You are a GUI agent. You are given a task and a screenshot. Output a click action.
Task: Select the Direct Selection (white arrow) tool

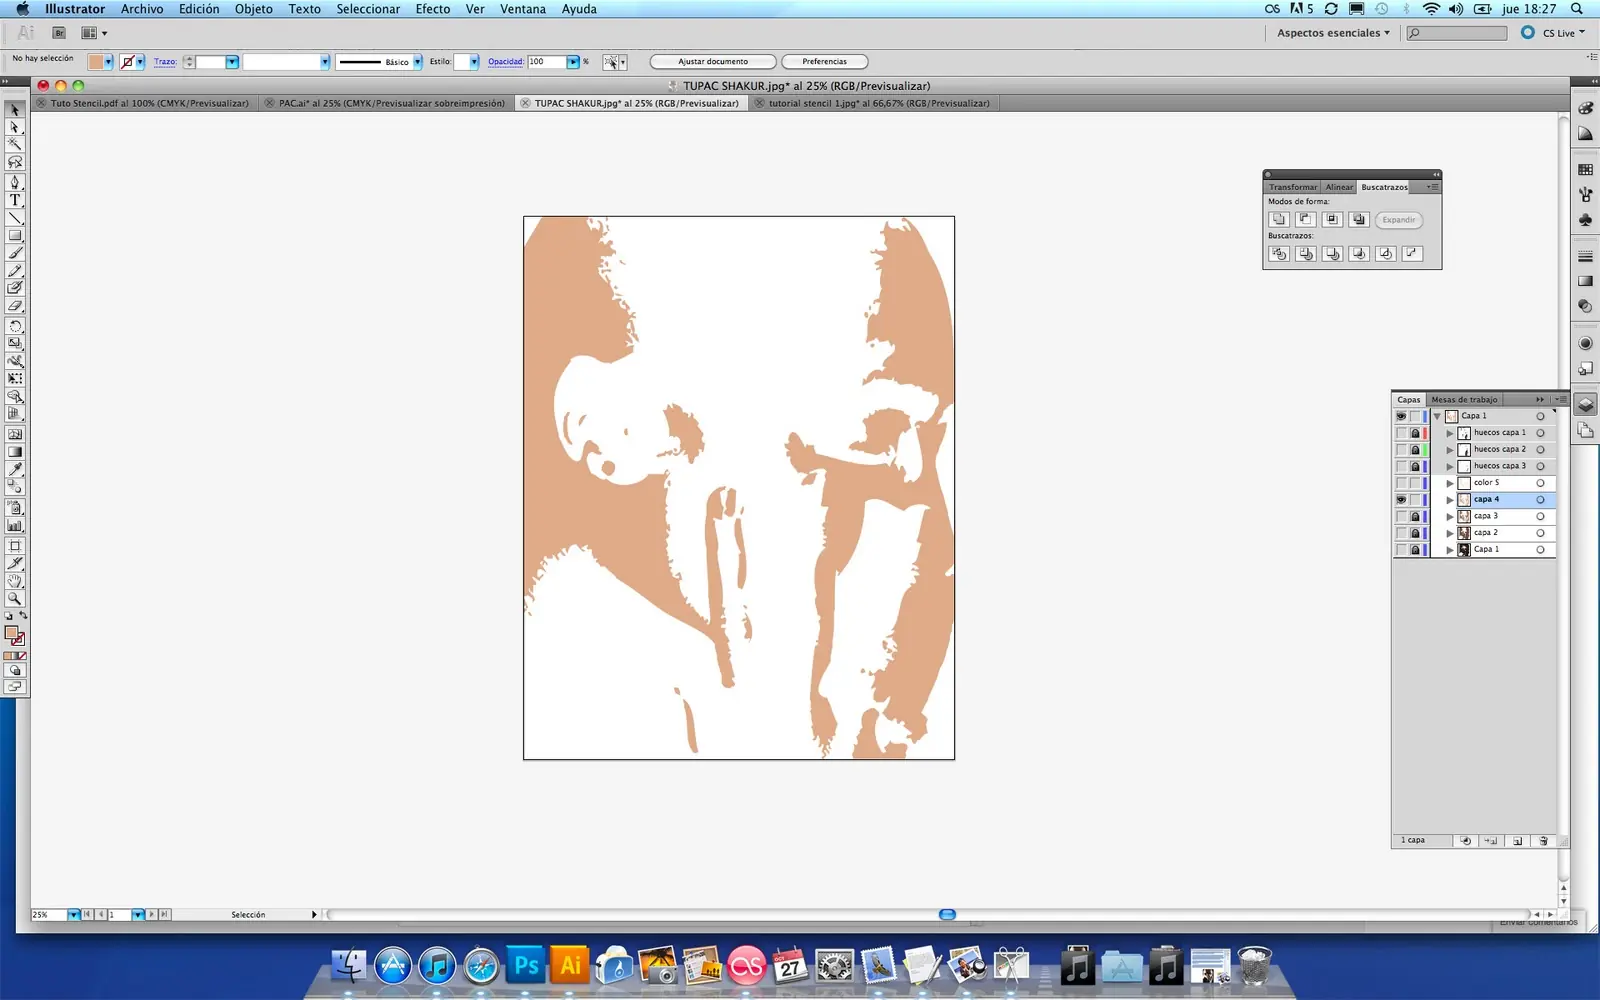coord(15,127)
